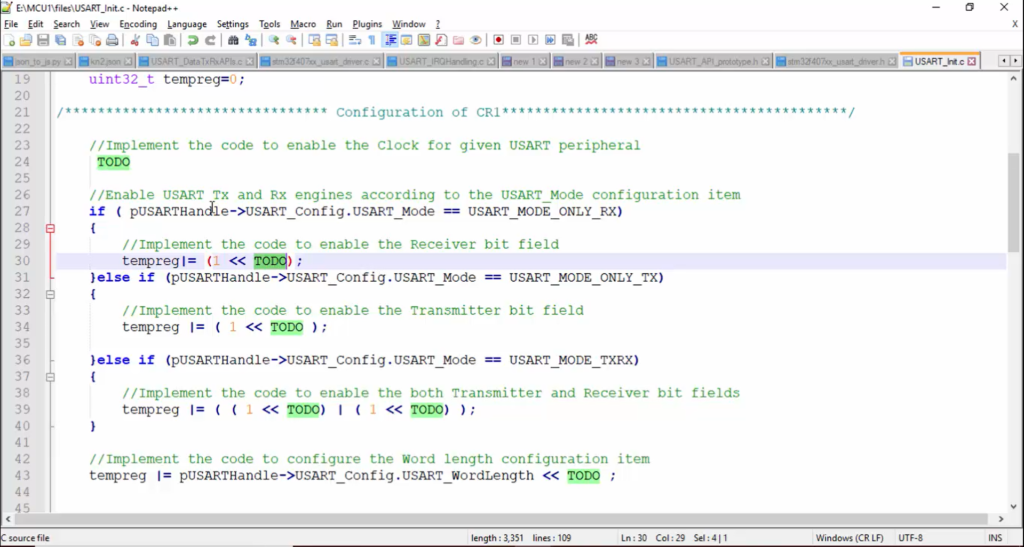Close the new 1 tab

tap(544, 61)
